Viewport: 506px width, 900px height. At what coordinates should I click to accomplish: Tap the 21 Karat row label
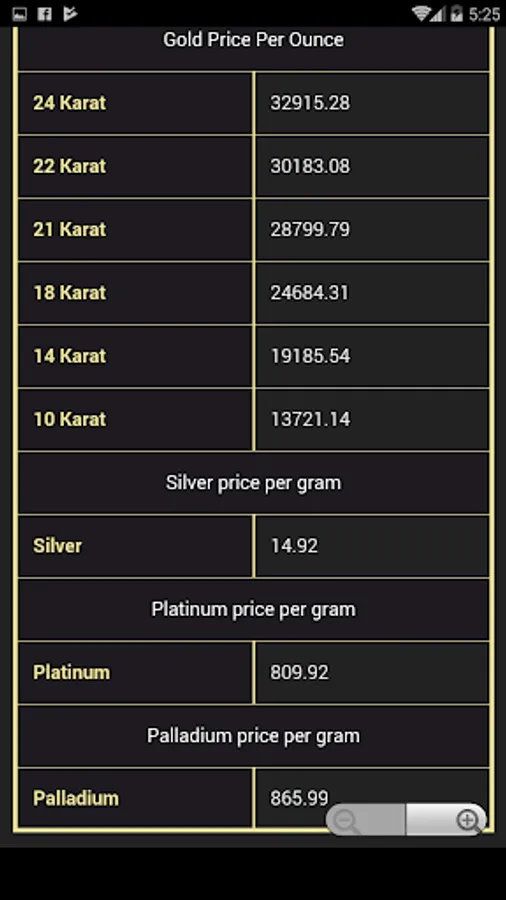point(69,230)
